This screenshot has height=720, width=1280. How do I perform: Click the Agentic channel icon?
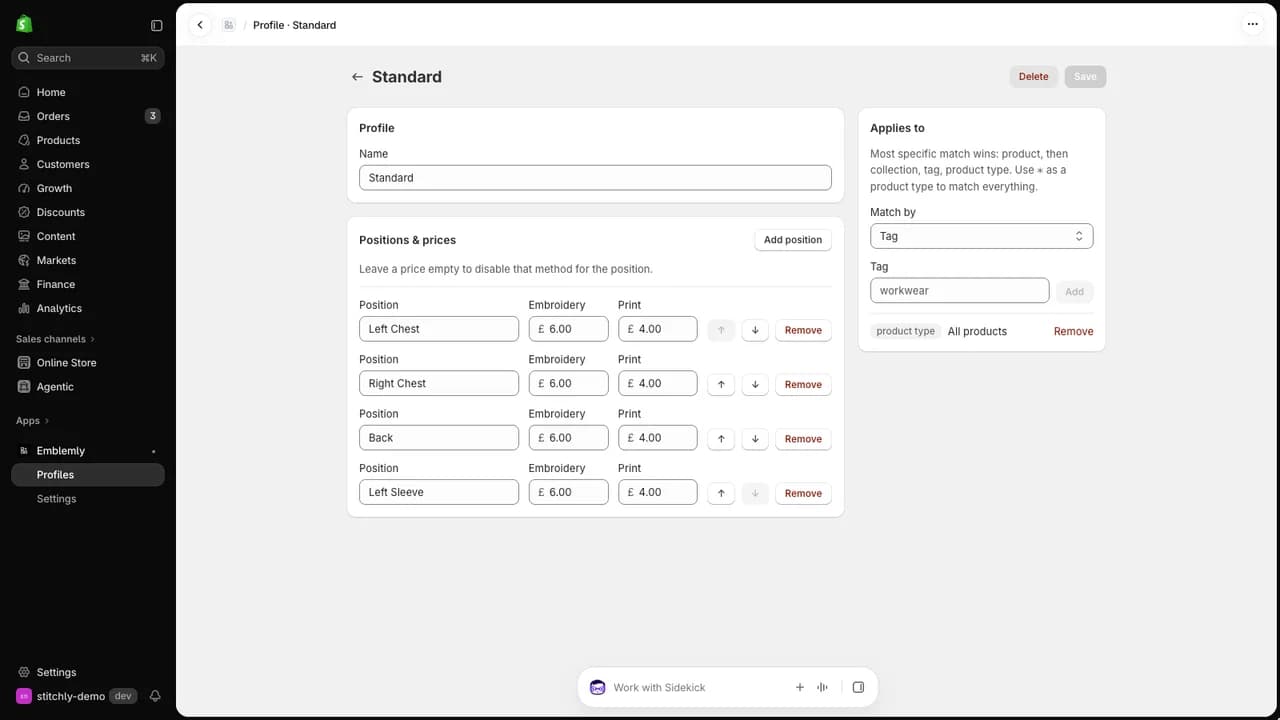pos(25,386)
